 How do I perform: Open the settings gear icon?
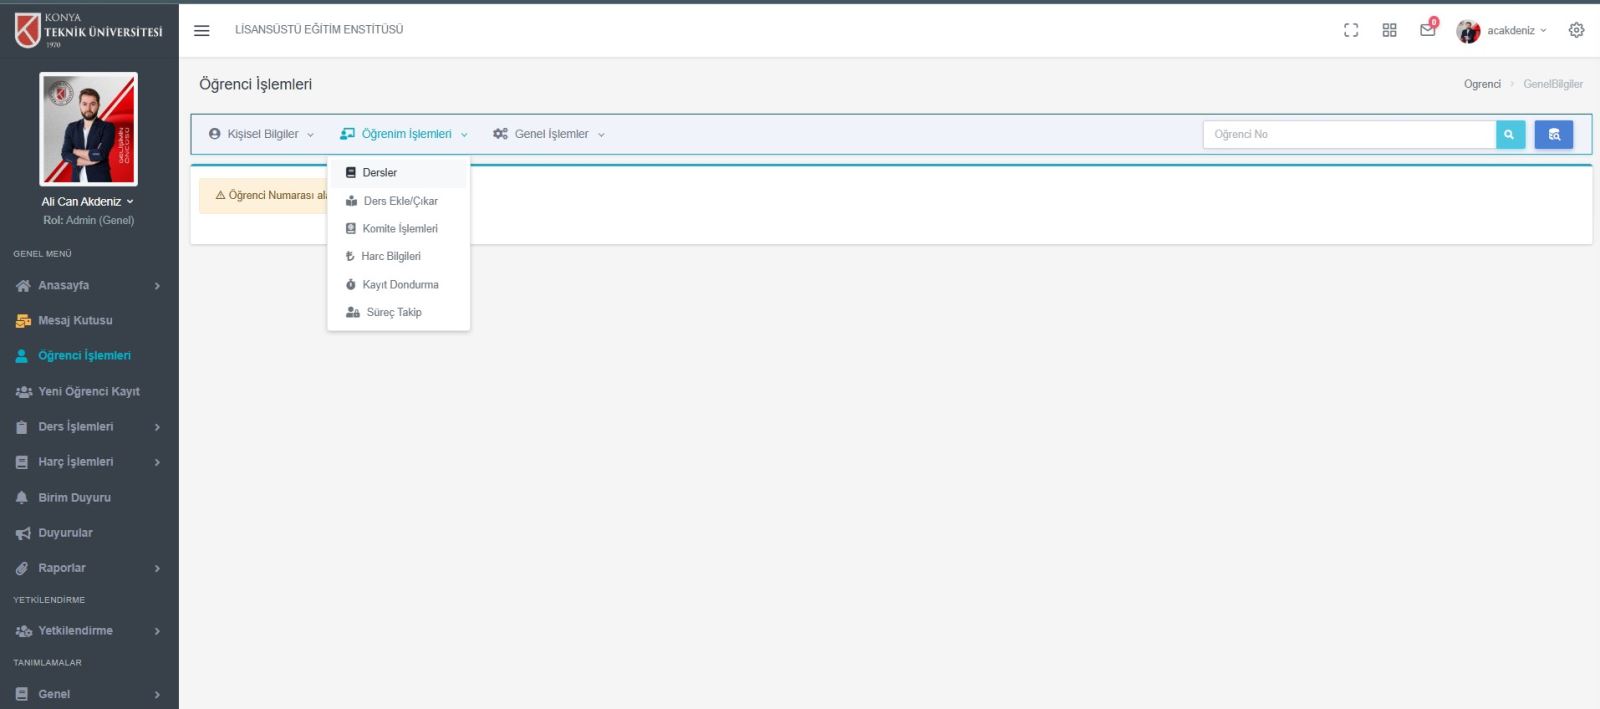[x=1576, y=30]
